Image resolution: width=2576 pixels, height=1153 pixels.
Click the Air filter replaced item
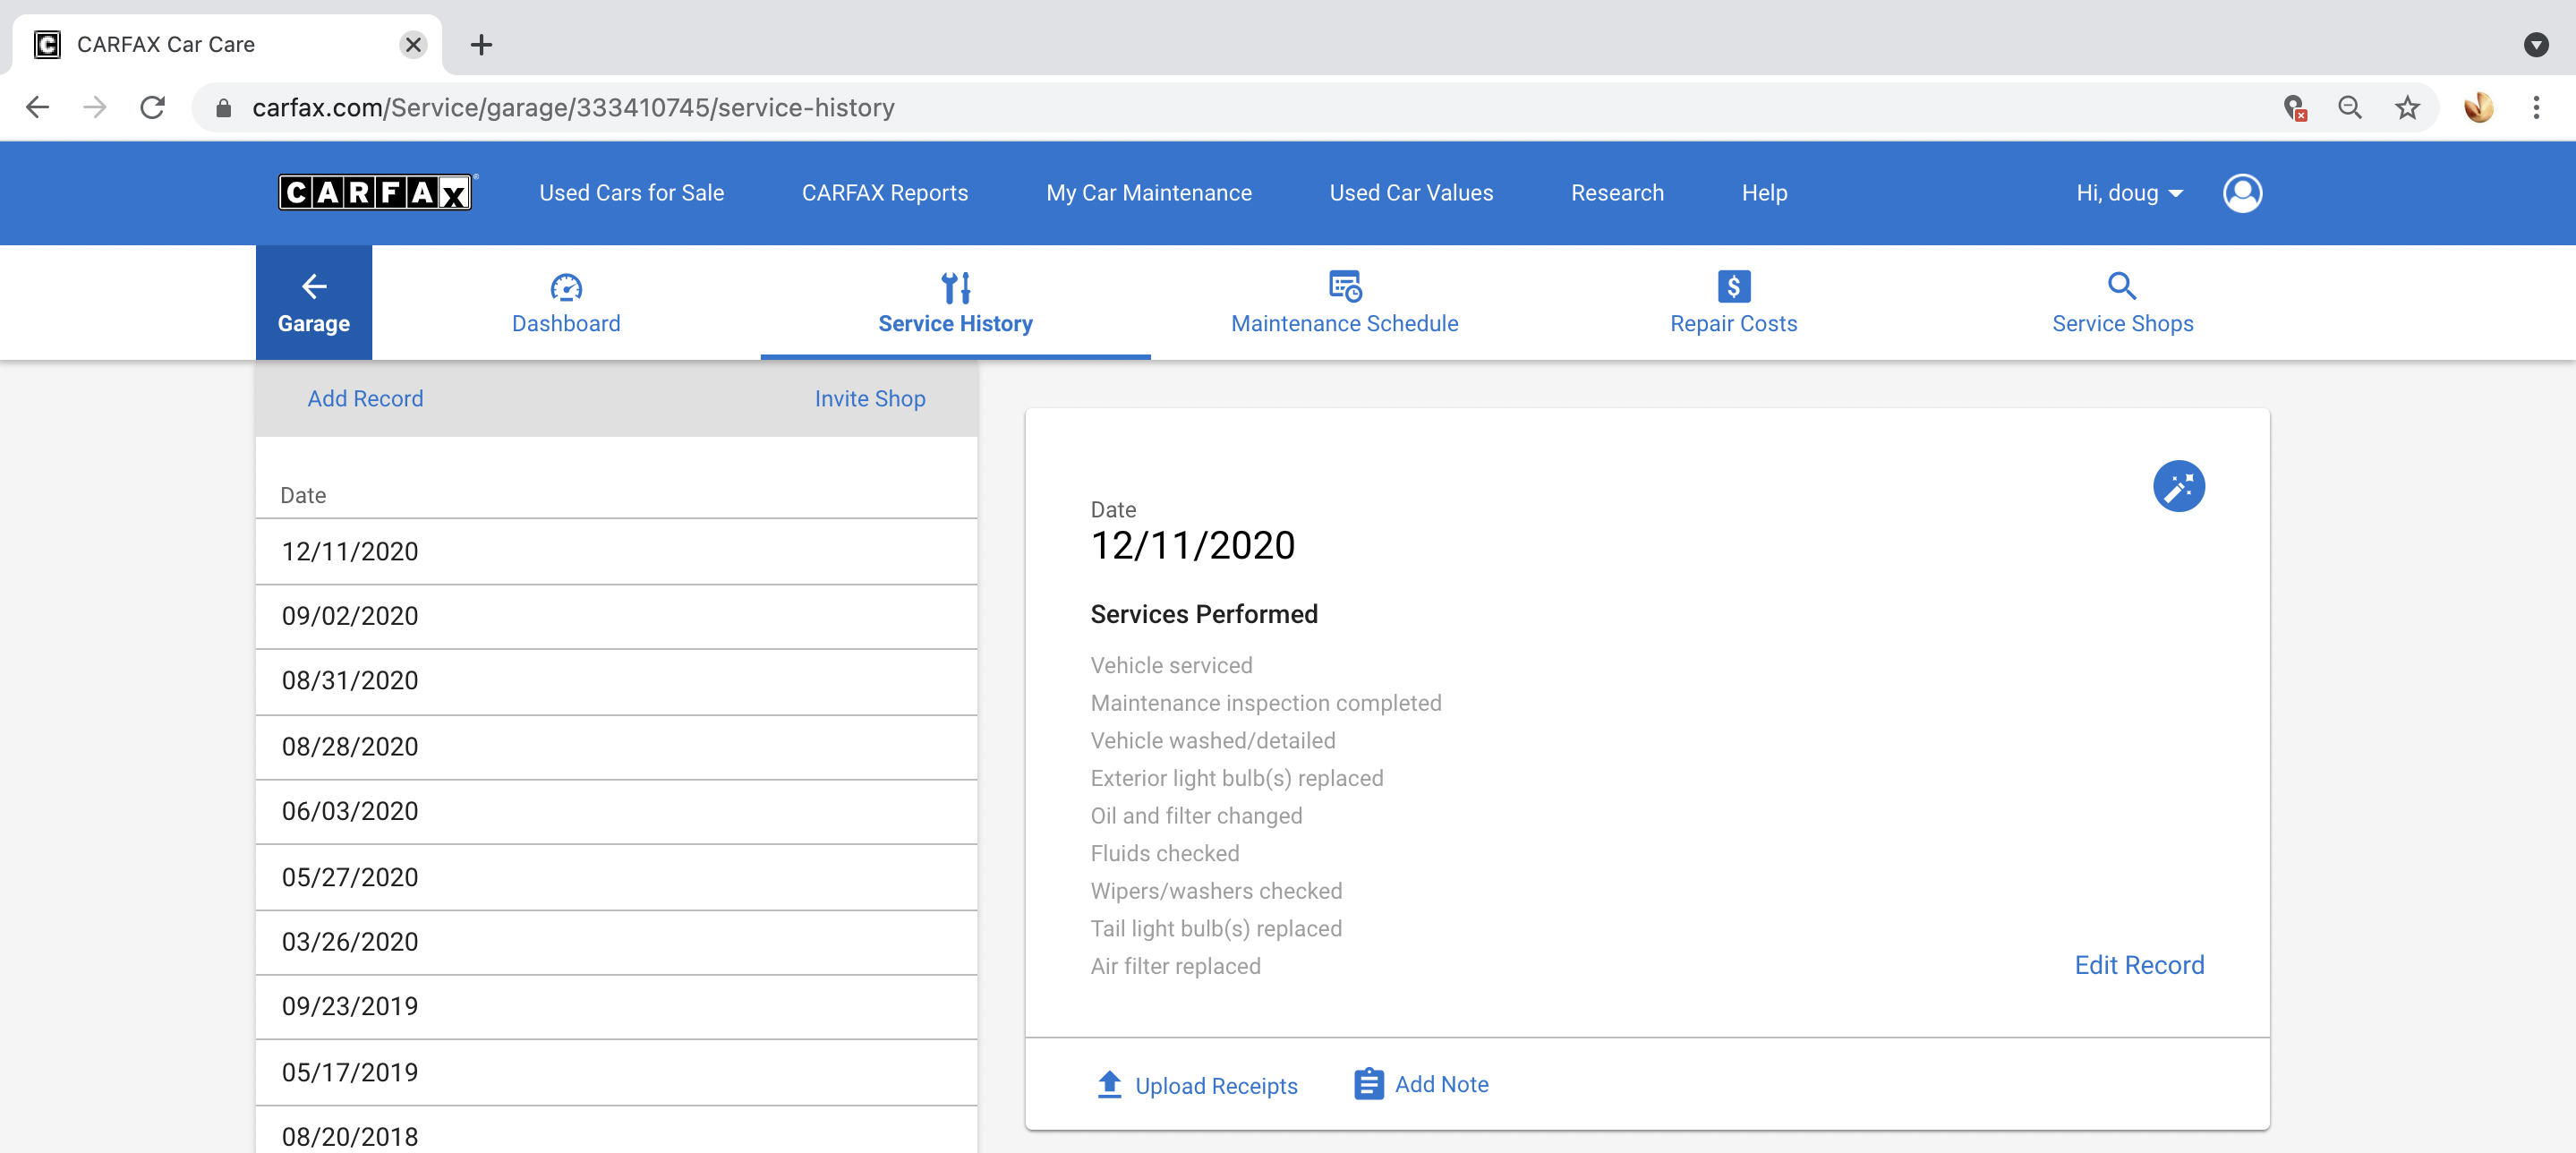coord(1175,966)
